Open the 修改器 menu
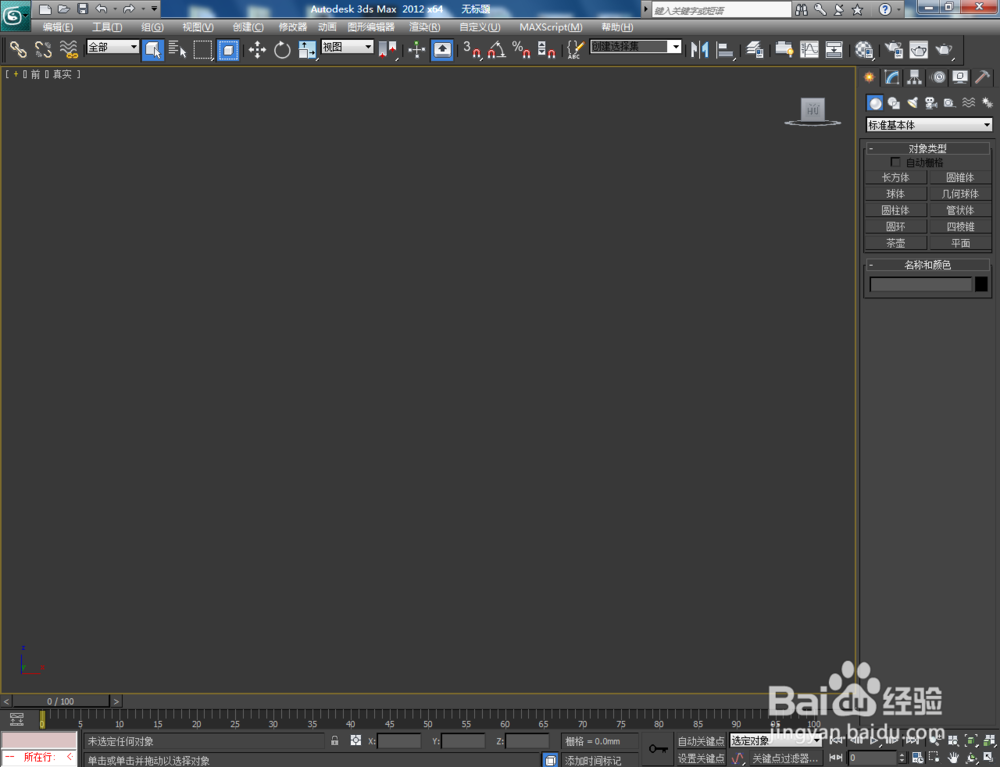The image size is (1000, 767). (293, 27)
